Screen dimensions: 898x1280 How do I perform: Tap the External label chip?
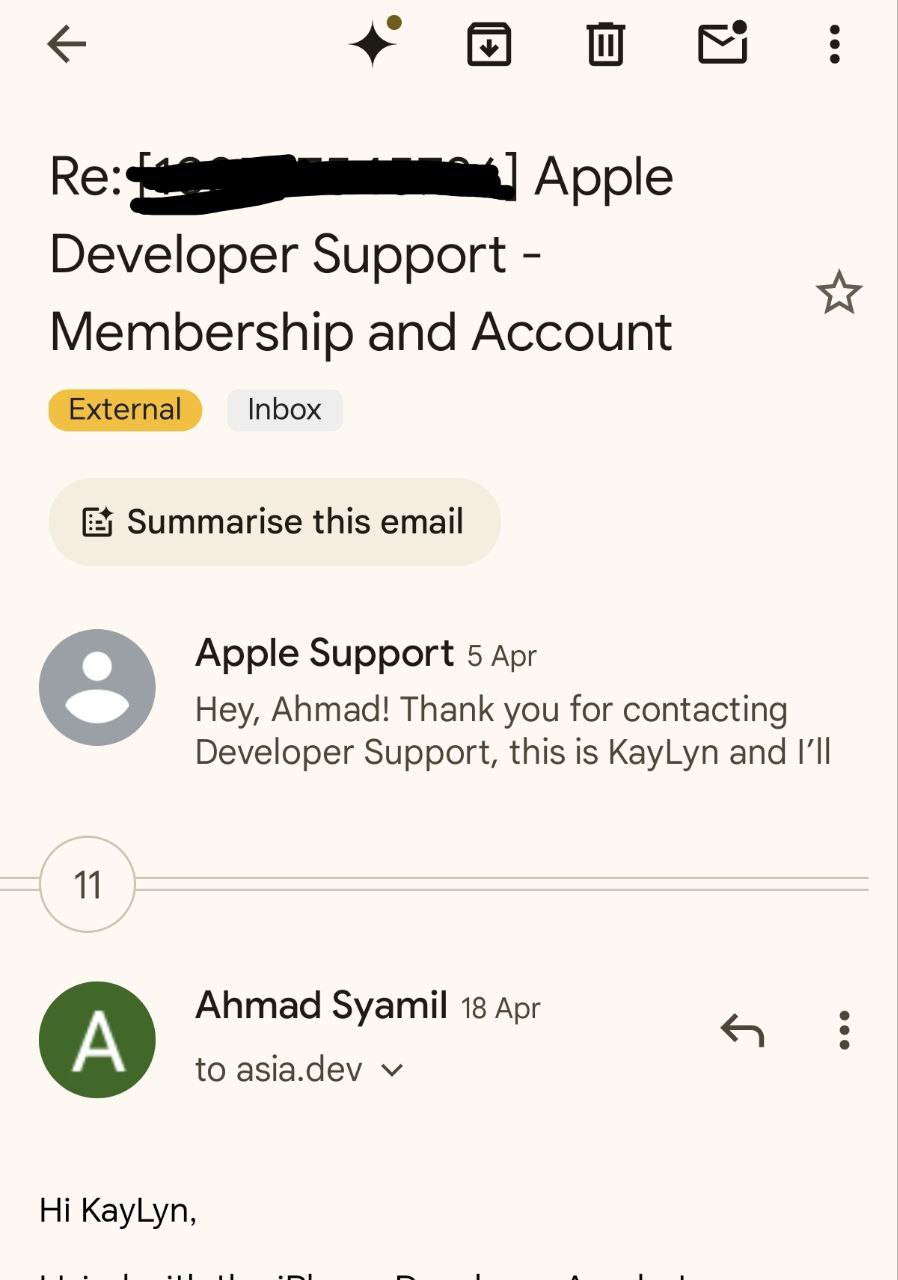125,410
